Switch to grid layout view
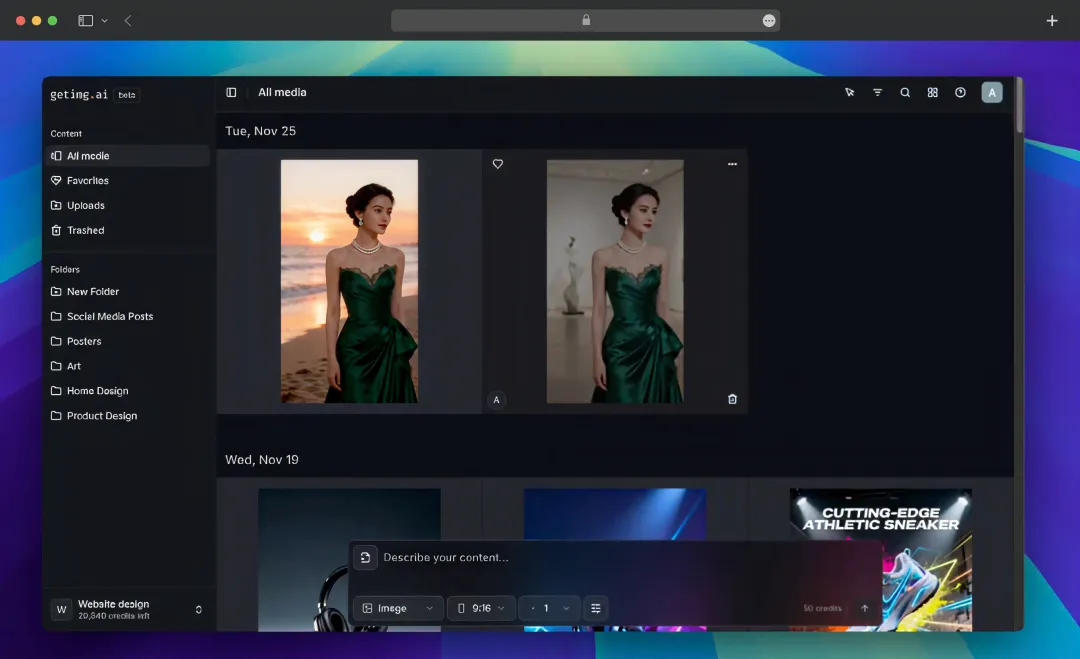Viewport: 1080px width, 659px height. 932,92
